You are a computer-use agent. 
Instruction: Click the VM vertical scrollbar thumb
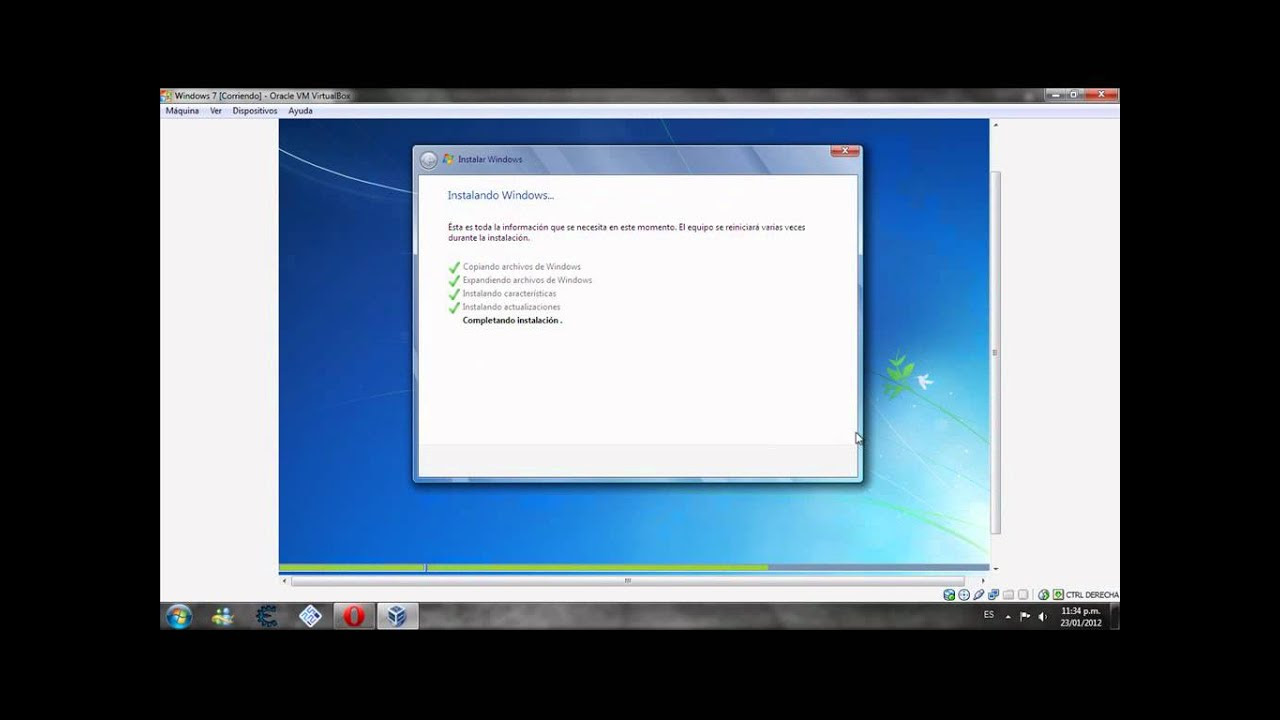[x=995, y=352]
